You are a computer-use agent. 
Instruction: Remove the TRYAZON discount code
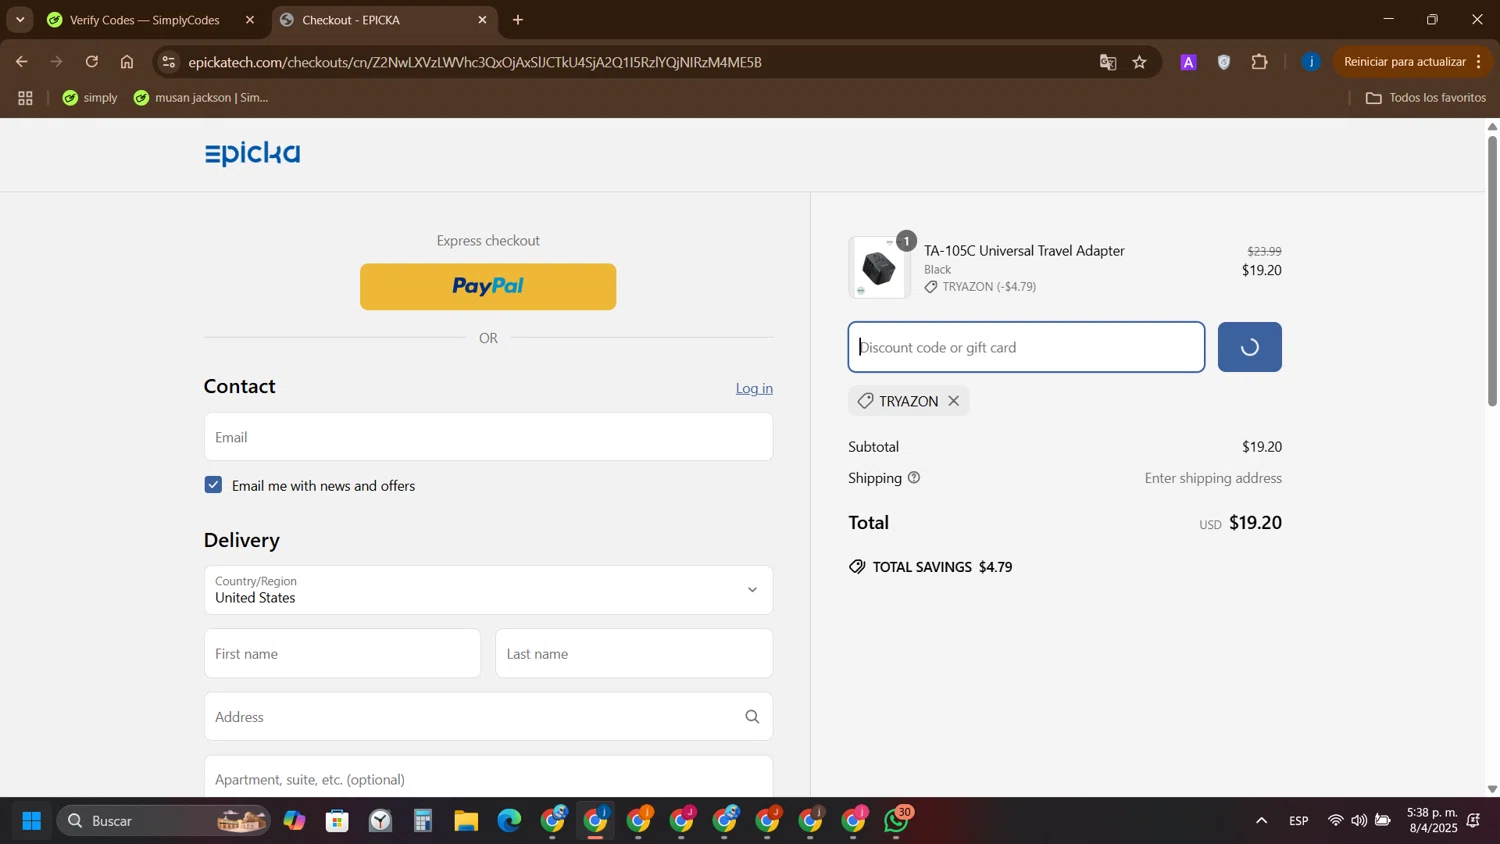(x=954, y=401)
